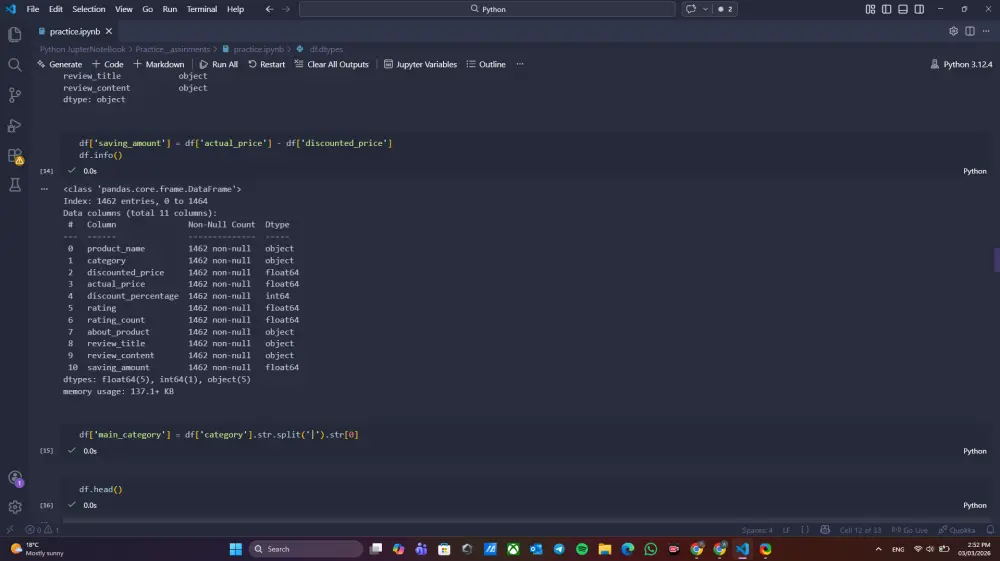1000x561 pixels.
Task: Open the remote window indicator in status bar
Action: (10, 530)
